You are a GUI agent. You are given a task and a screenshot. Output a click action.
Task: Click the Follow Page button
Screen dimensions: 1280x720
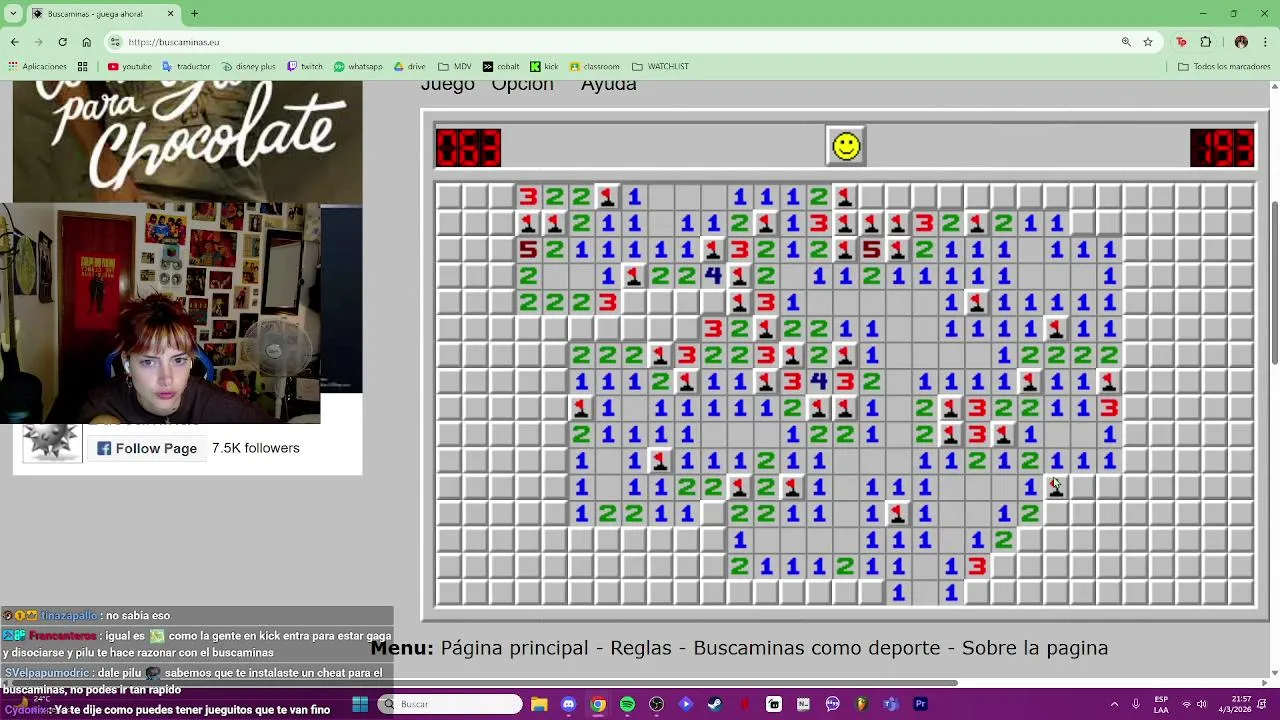[x=147, y=448]
